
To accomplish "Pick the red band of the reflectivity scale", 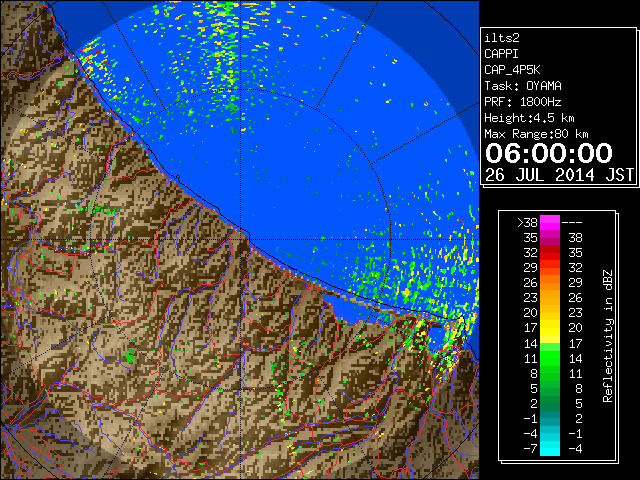I will point(550,253).
